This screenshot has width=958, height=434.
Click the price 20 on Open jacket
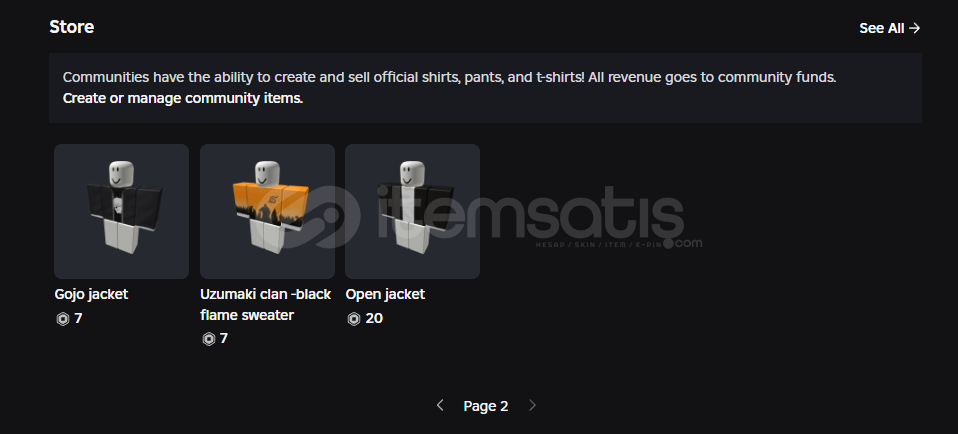pos(374,318)
